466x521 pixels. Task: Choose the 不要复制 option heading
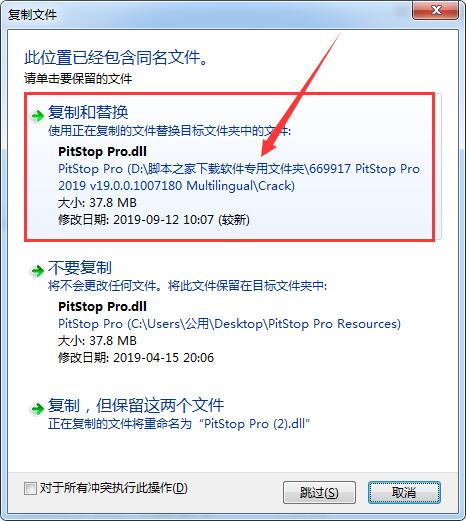[x=80, y=267]
